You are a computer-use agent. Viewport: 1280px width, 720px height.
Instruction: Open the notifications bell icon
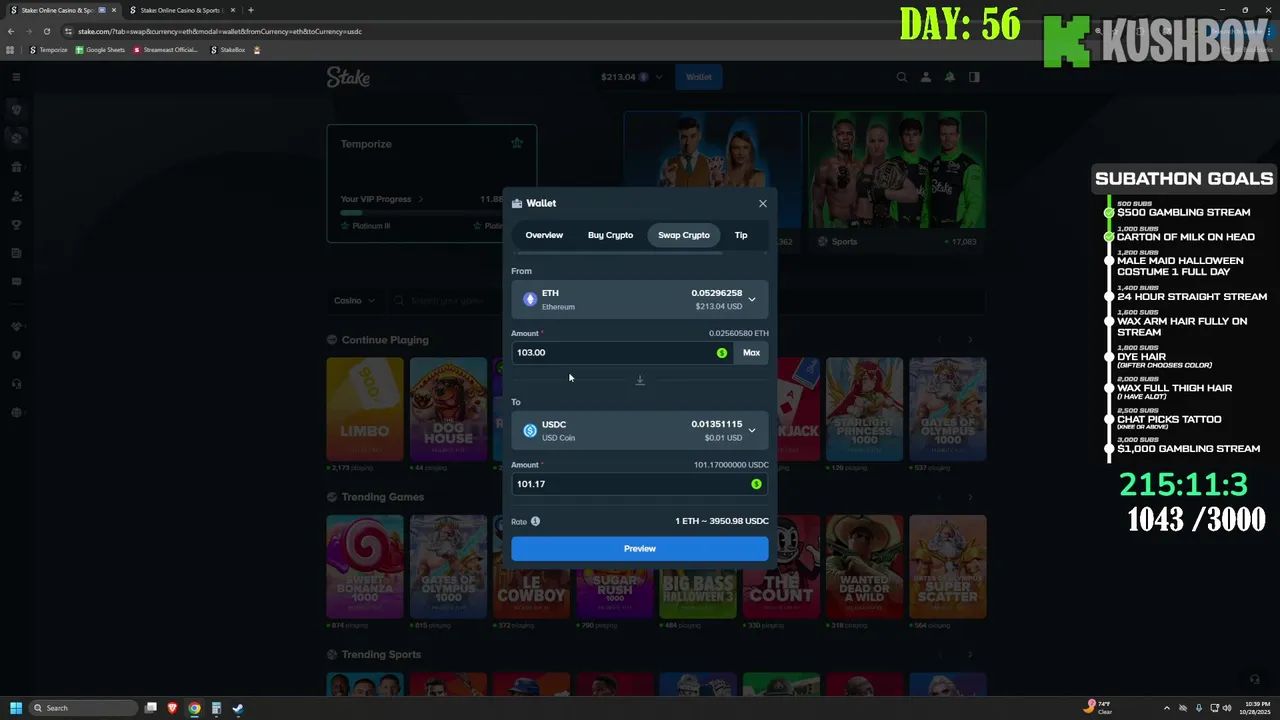[x=950, y=77]
